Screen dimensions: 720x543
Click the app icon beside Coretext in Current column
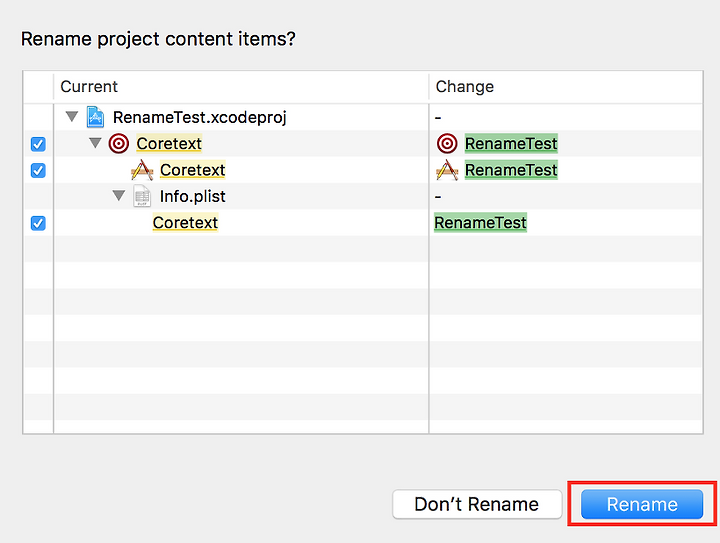(x=142, y=170)
